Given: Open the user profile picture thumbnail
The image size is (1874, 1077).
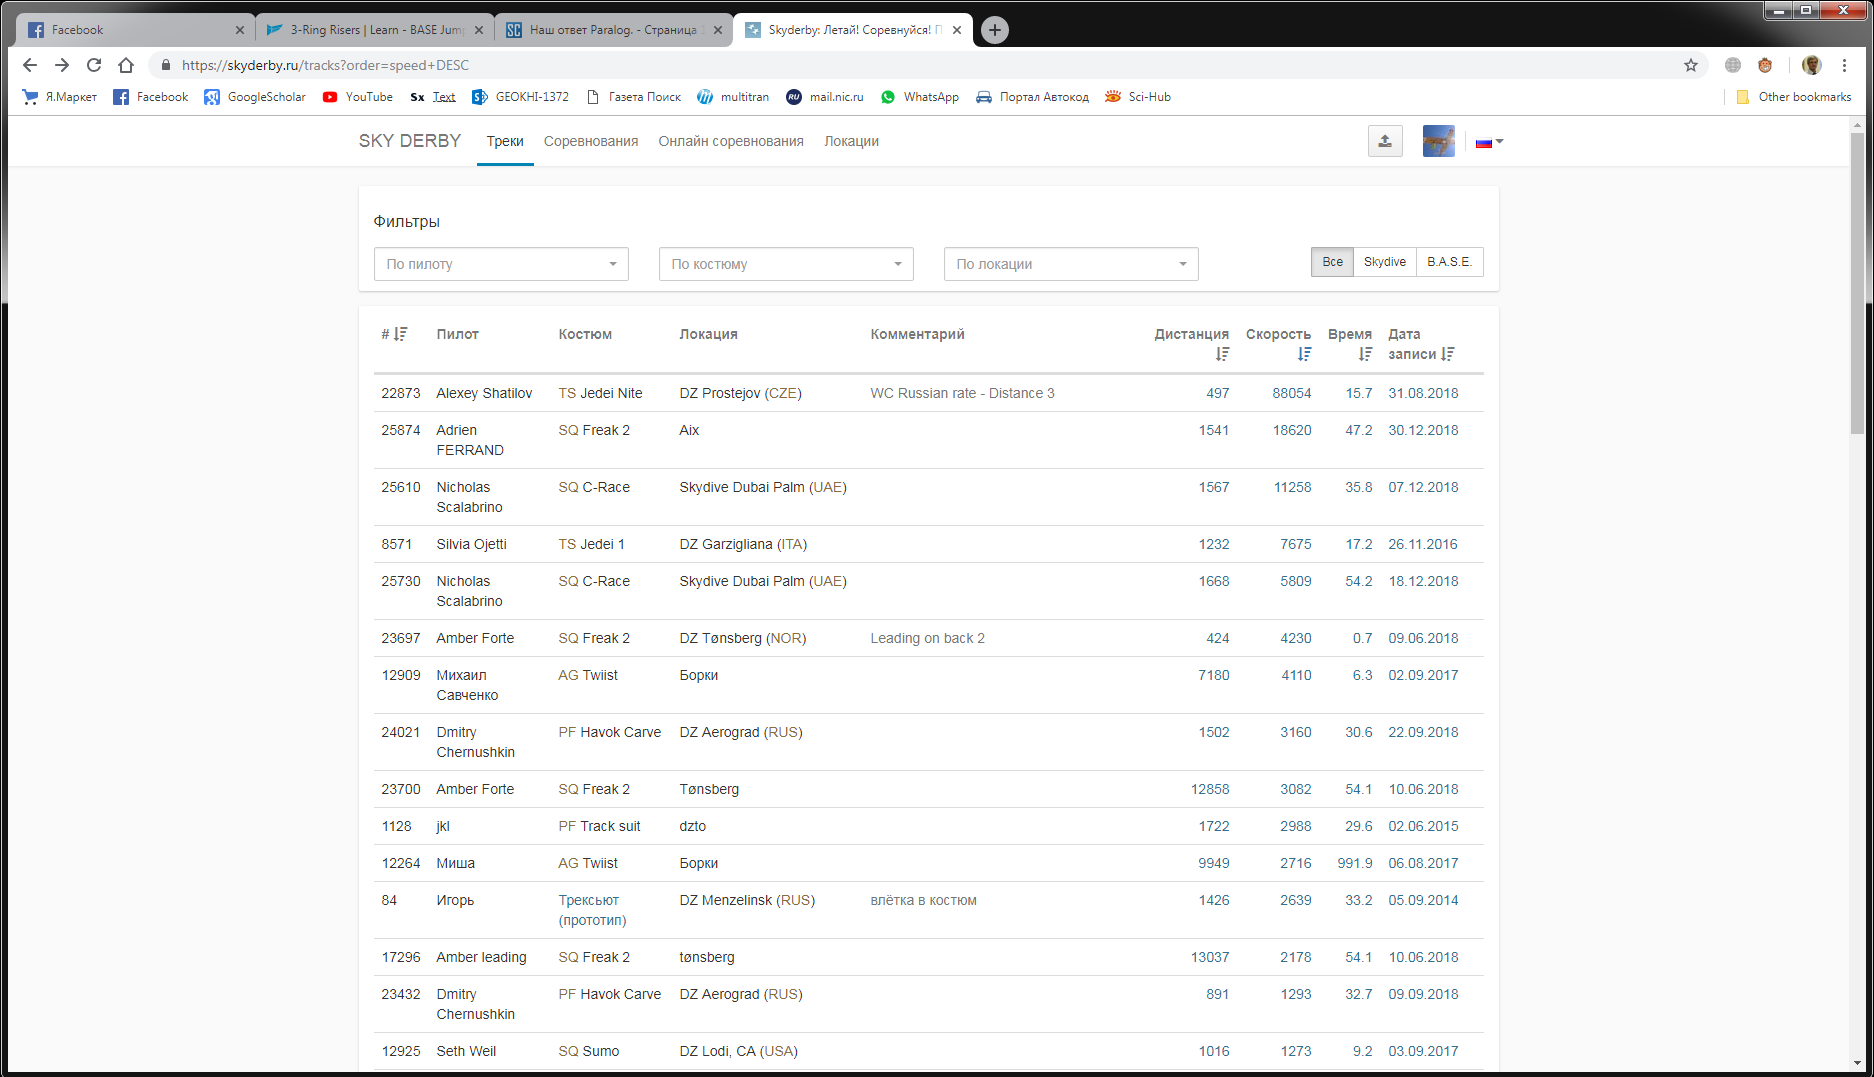Looking at the screenshot, I should (x=1438, y=141).
